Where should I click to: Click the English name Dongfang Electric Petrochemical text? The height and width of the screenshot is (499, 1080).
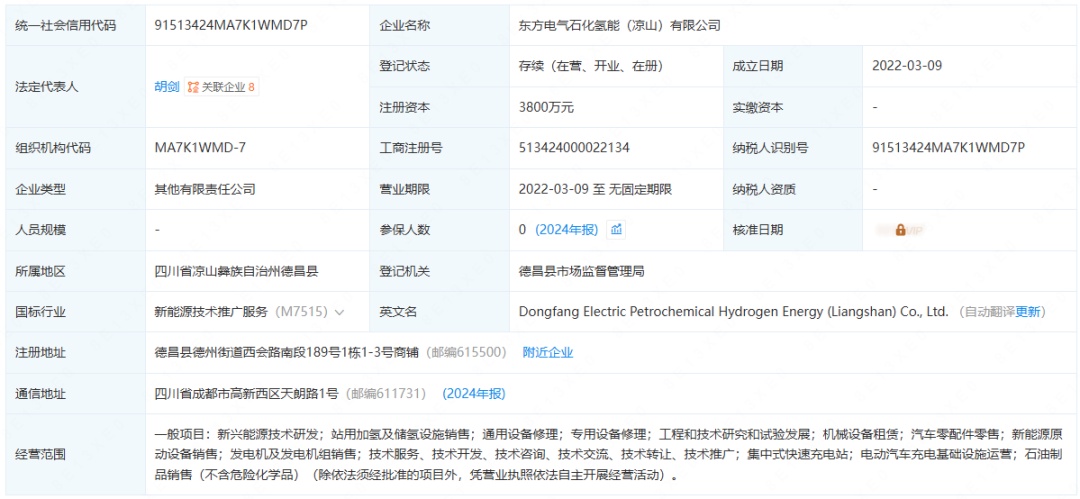click(x=733, y=312)
